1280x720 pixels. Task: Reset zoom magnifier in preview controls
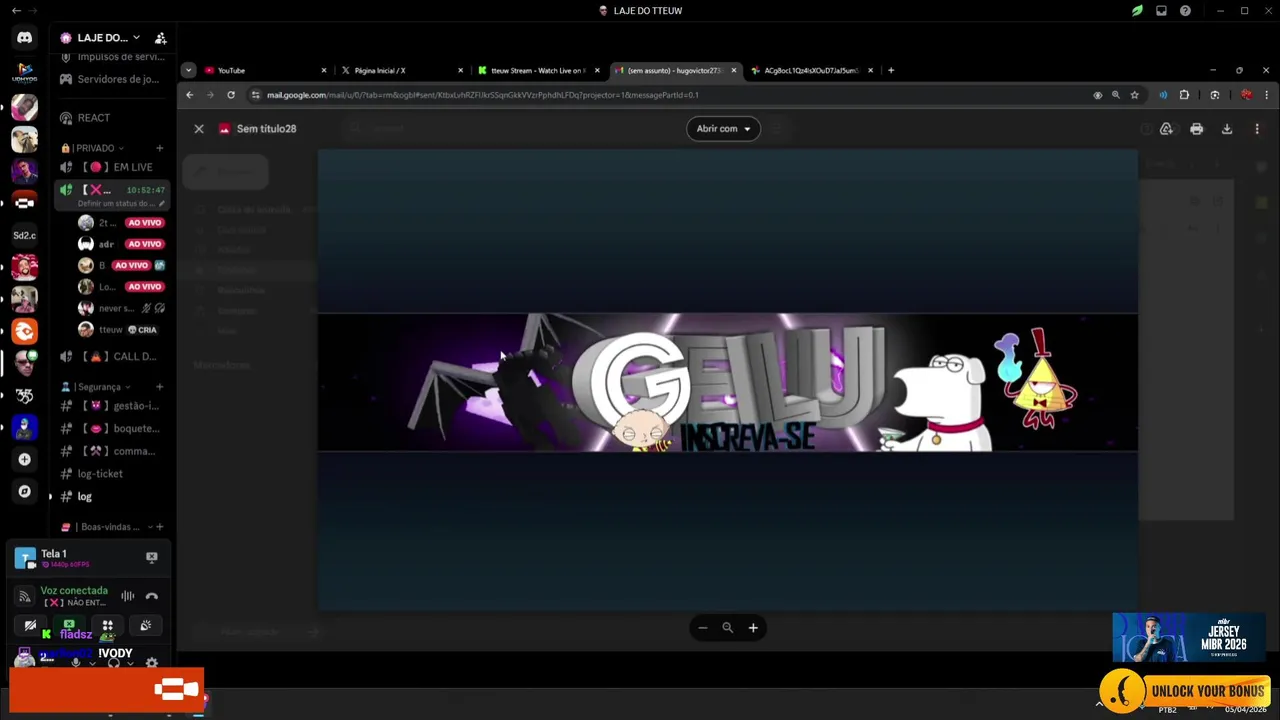pyautogui.click(x=728, y=628)
